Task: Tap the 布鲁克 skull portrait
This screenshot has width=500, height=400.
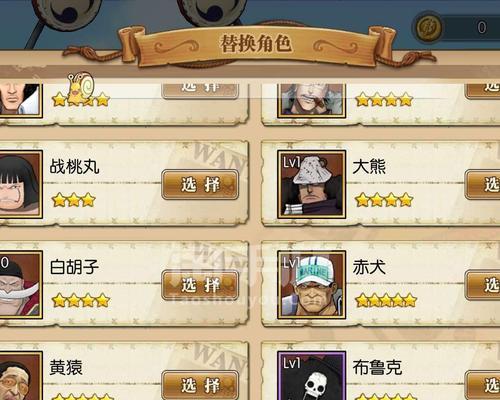Action: coord(311,376)
